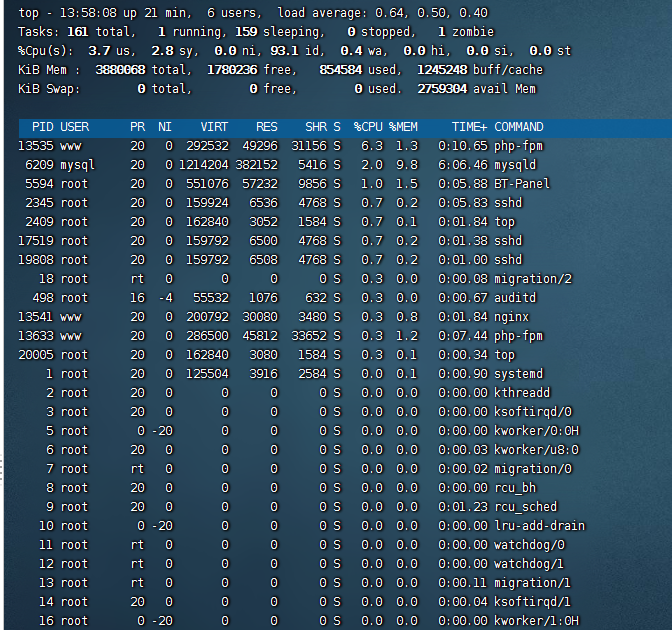The width and height of the screenshot is (672, 630).
Task: Click the nginx process command name
Action: tap(512, 317)
